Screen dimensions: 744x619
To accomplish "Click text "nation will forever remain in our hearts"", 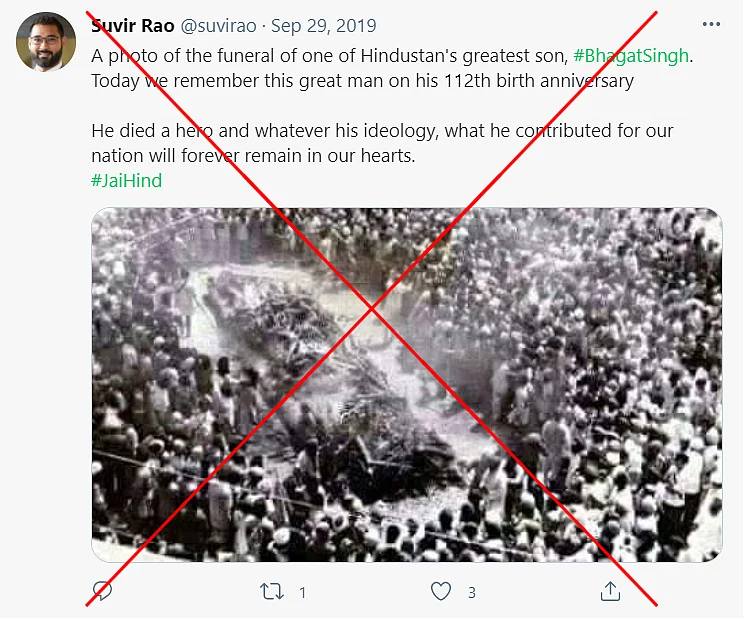I will [253, 156].
